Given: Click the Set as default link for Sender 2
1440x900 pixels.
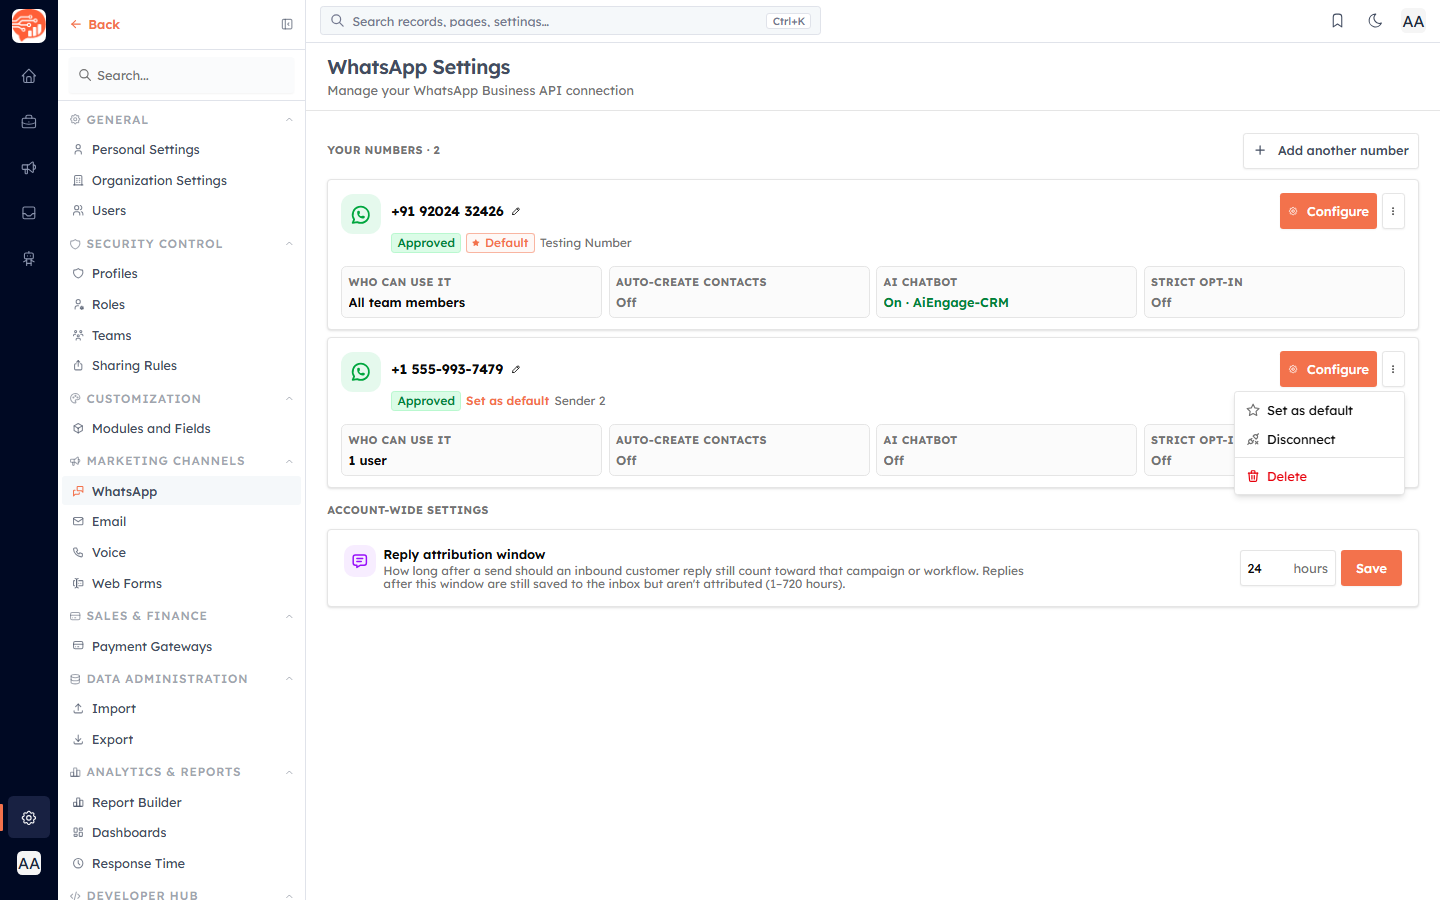Looking at the screenshot, I should point(507,401).
